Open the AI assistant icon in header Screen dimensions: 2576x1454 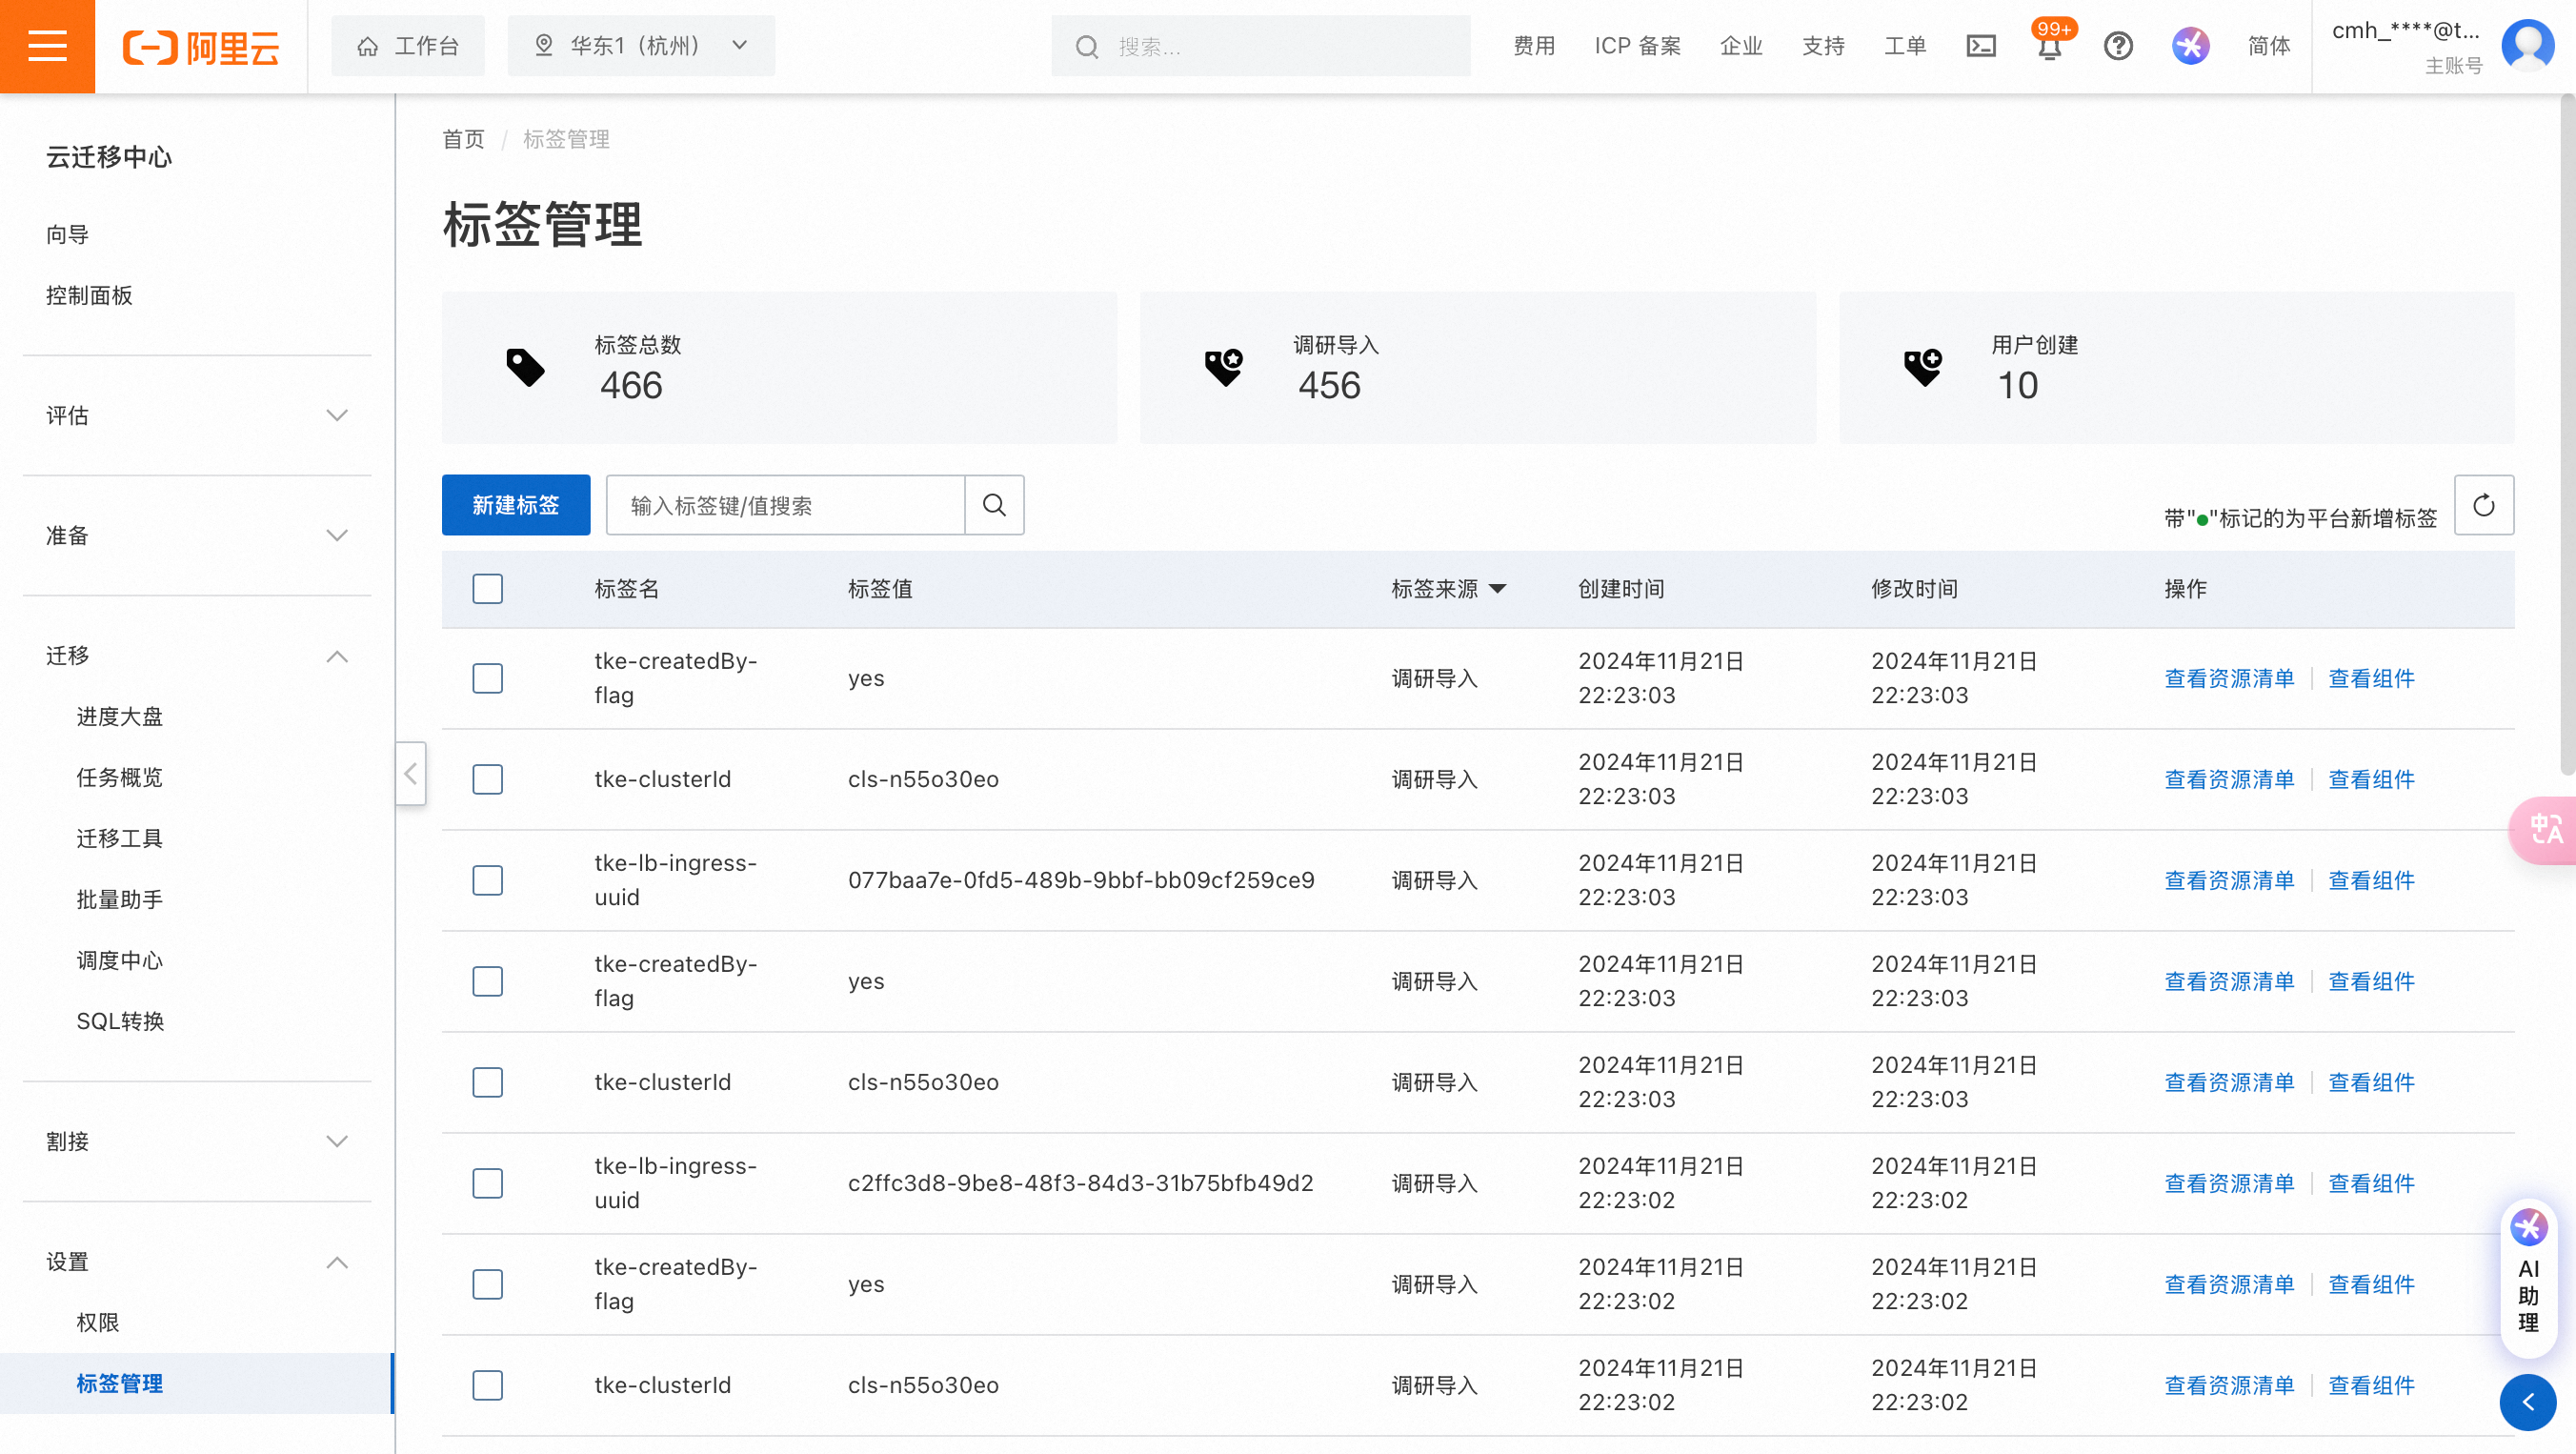click(x=2190, y=46)
